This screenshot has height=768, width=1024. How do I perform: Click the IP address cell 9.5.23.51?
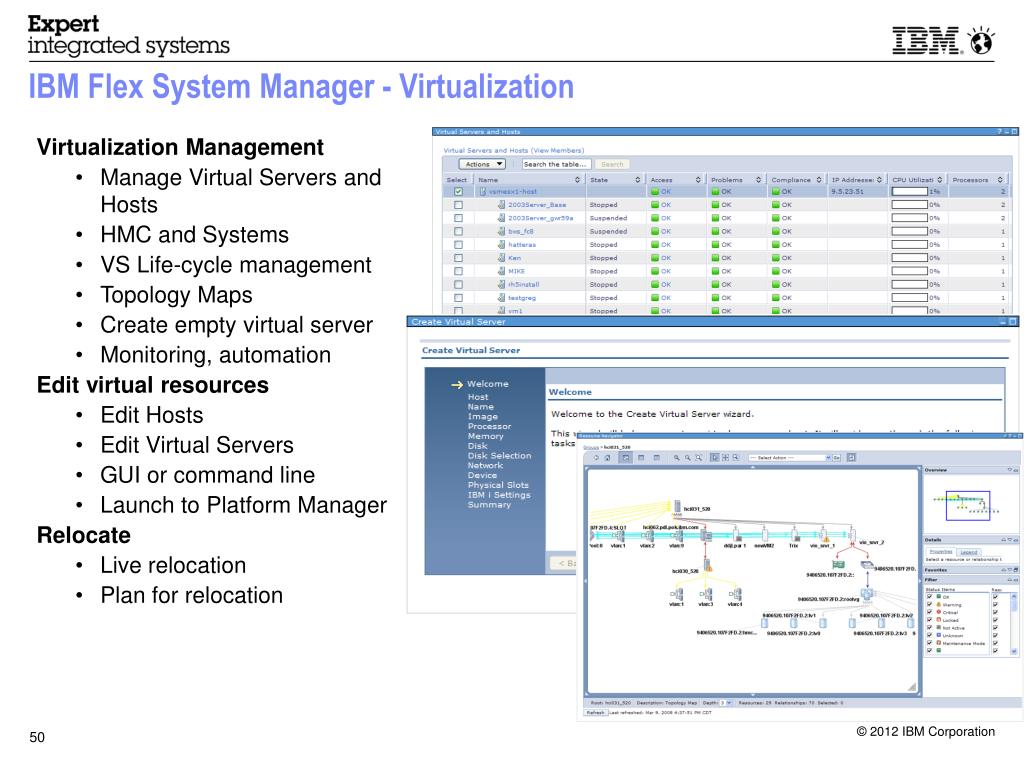[x=847, y=191]
